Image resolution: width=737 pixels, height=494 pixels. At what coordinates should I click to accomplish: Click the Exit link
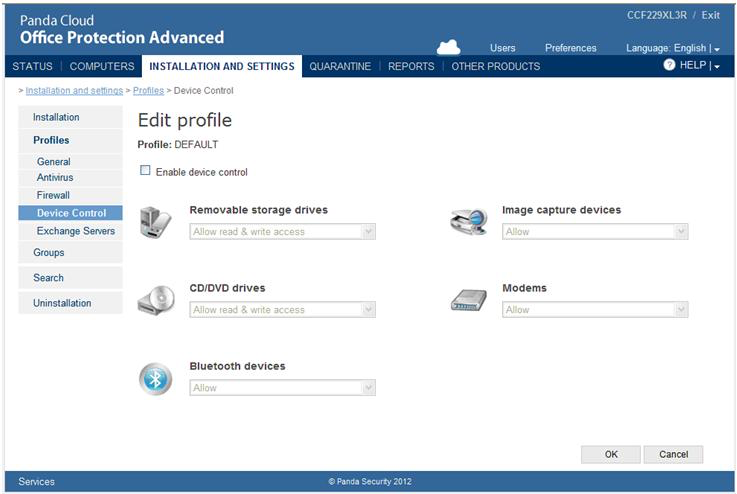point(710,15)
